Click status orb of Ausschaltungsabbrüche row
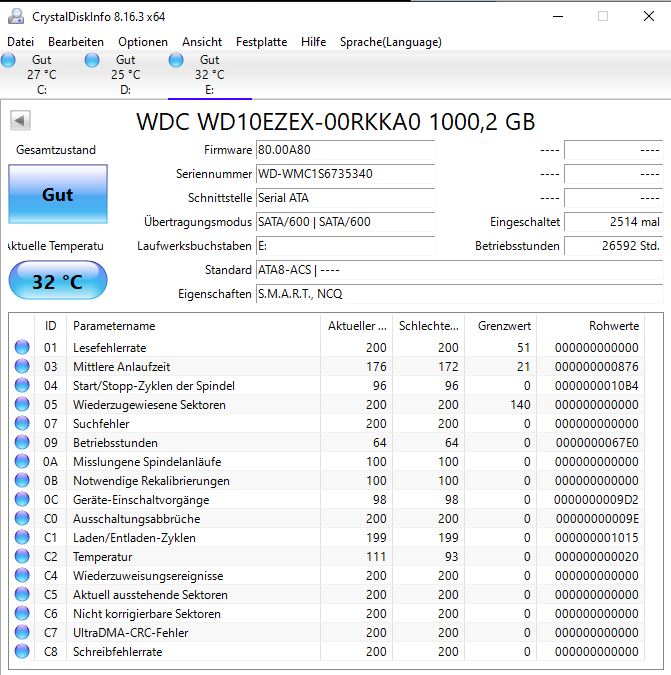The image size is (671, 675). (22, 518)
